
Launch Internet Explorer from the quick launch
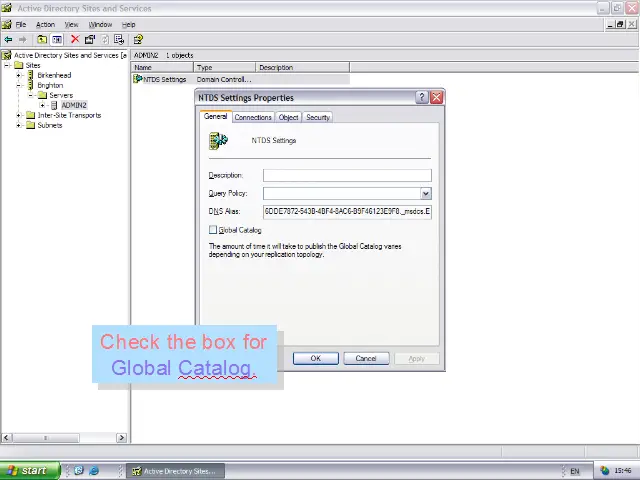click(x=94, y=471)
